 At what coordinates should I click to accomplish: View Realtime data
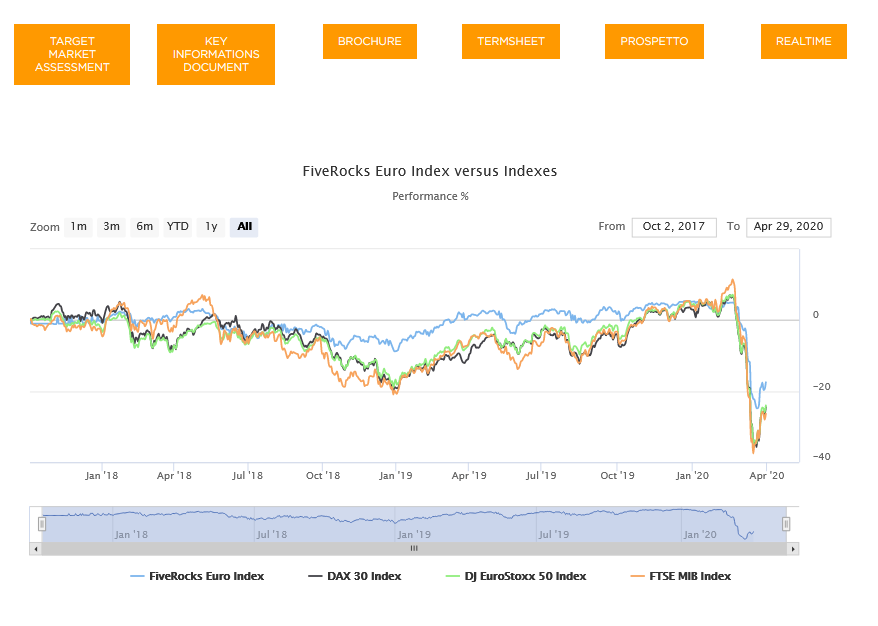[x=804, y=41]
